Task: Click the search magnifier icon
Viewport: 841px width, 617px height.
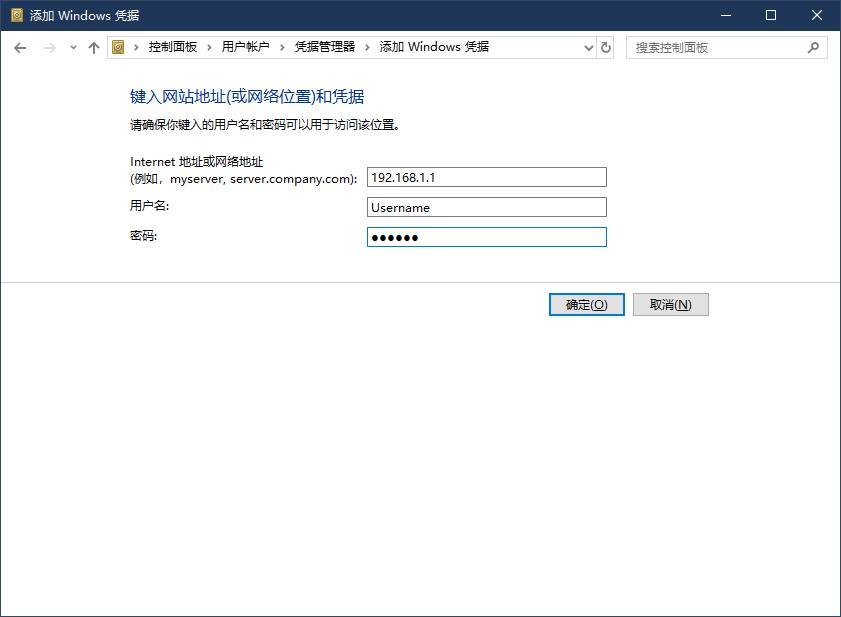Action: (813, 48)
